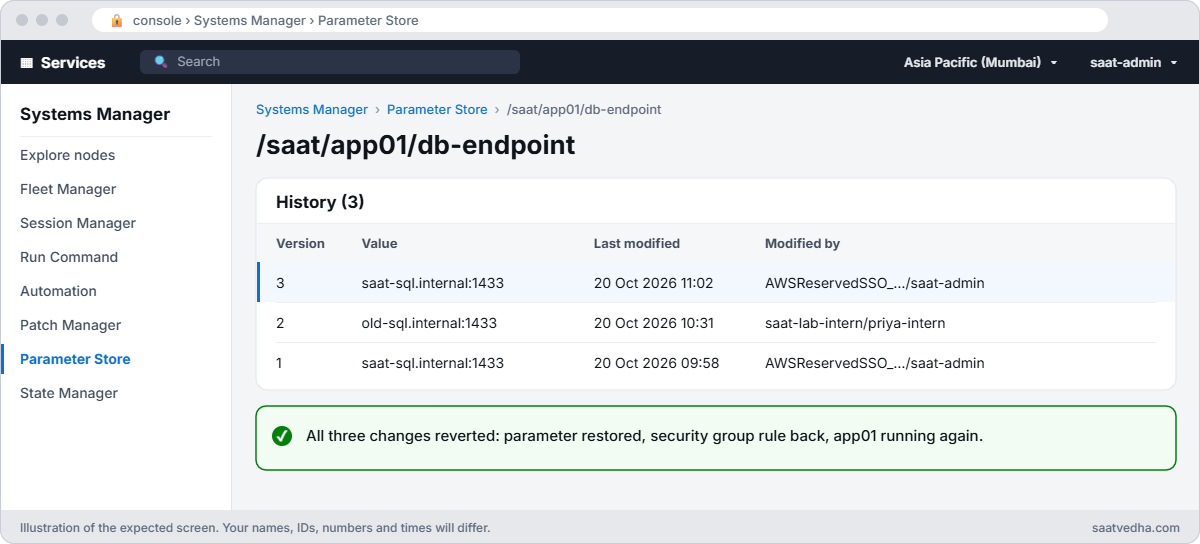Viewport: 1200px width, 544px height.
Task: Open Session Manager in sidebar
Action: 78,223
